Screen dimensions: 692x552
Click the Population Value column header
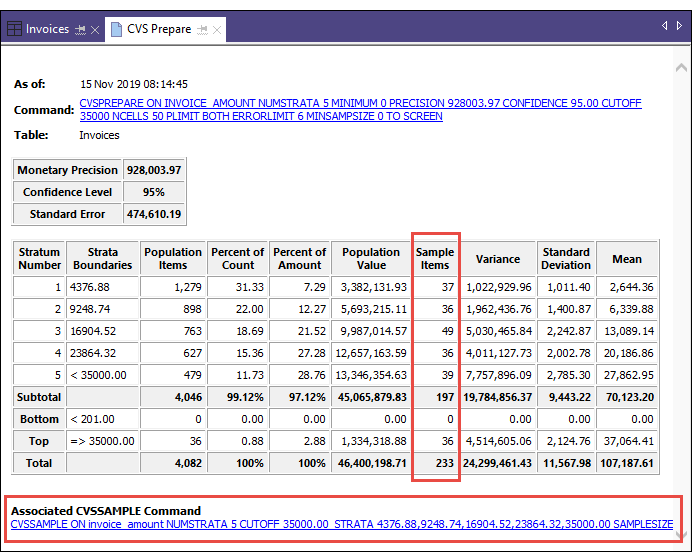[371, 259]
